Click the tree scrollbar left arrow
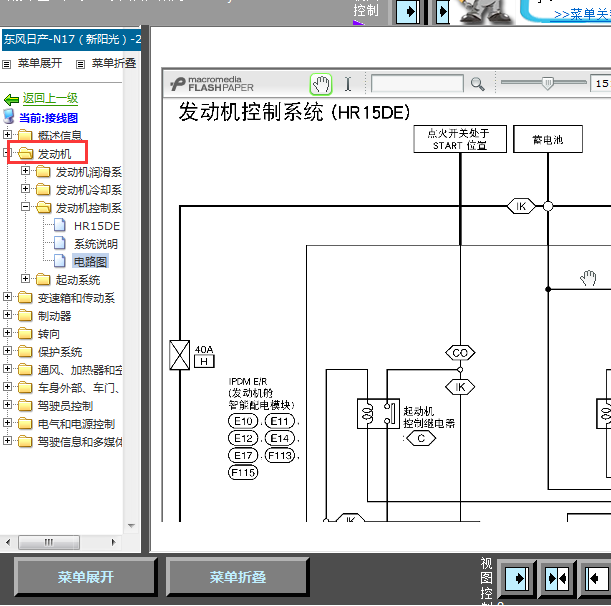611x606 pixels. pos(8,542)
